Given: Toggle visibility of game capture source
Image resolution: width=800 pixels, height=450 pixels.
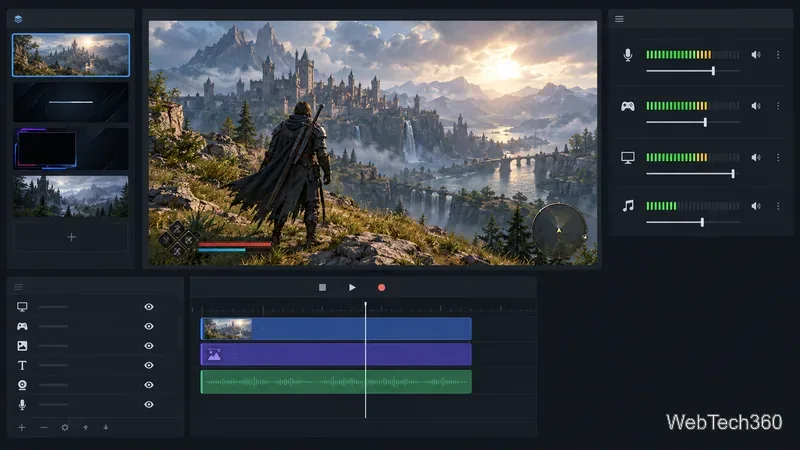Looking at the screenshot, I should 148,326.
